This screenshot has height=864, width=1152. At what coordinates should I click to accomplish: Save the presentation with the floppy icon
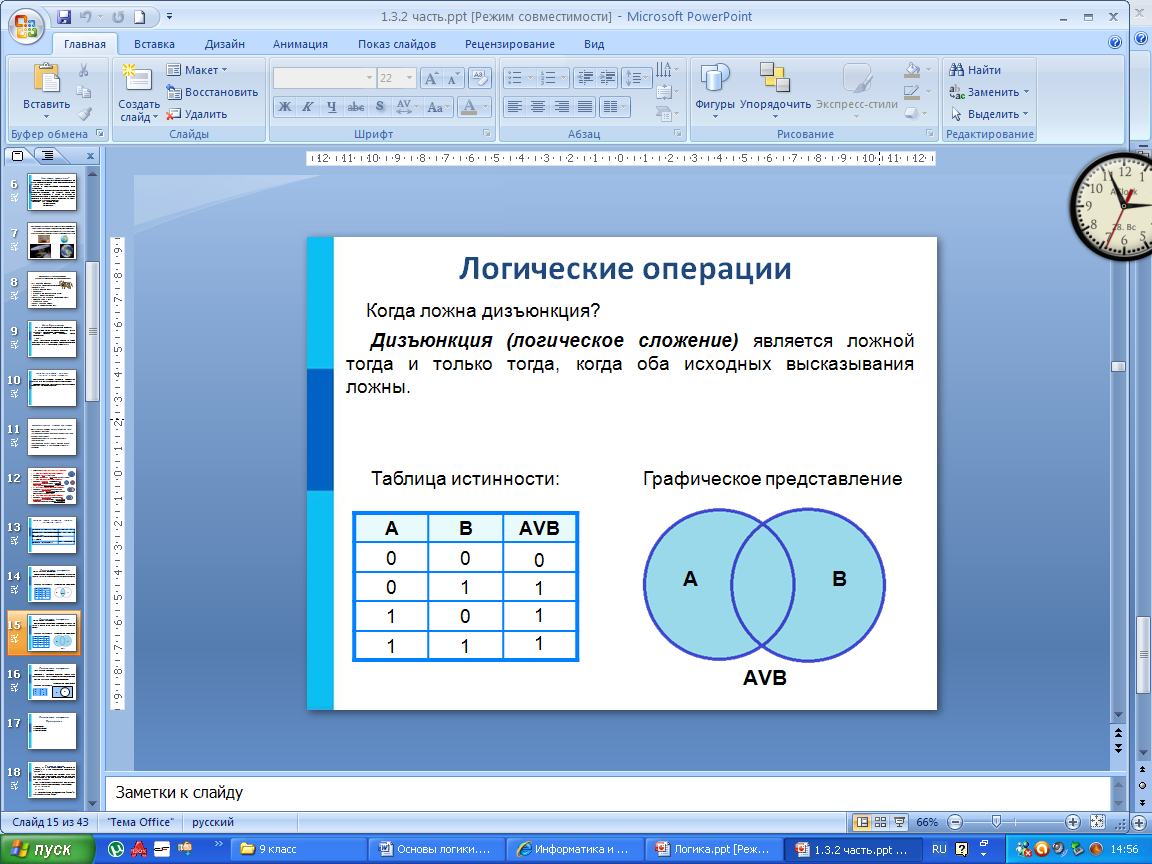(63, 16)
